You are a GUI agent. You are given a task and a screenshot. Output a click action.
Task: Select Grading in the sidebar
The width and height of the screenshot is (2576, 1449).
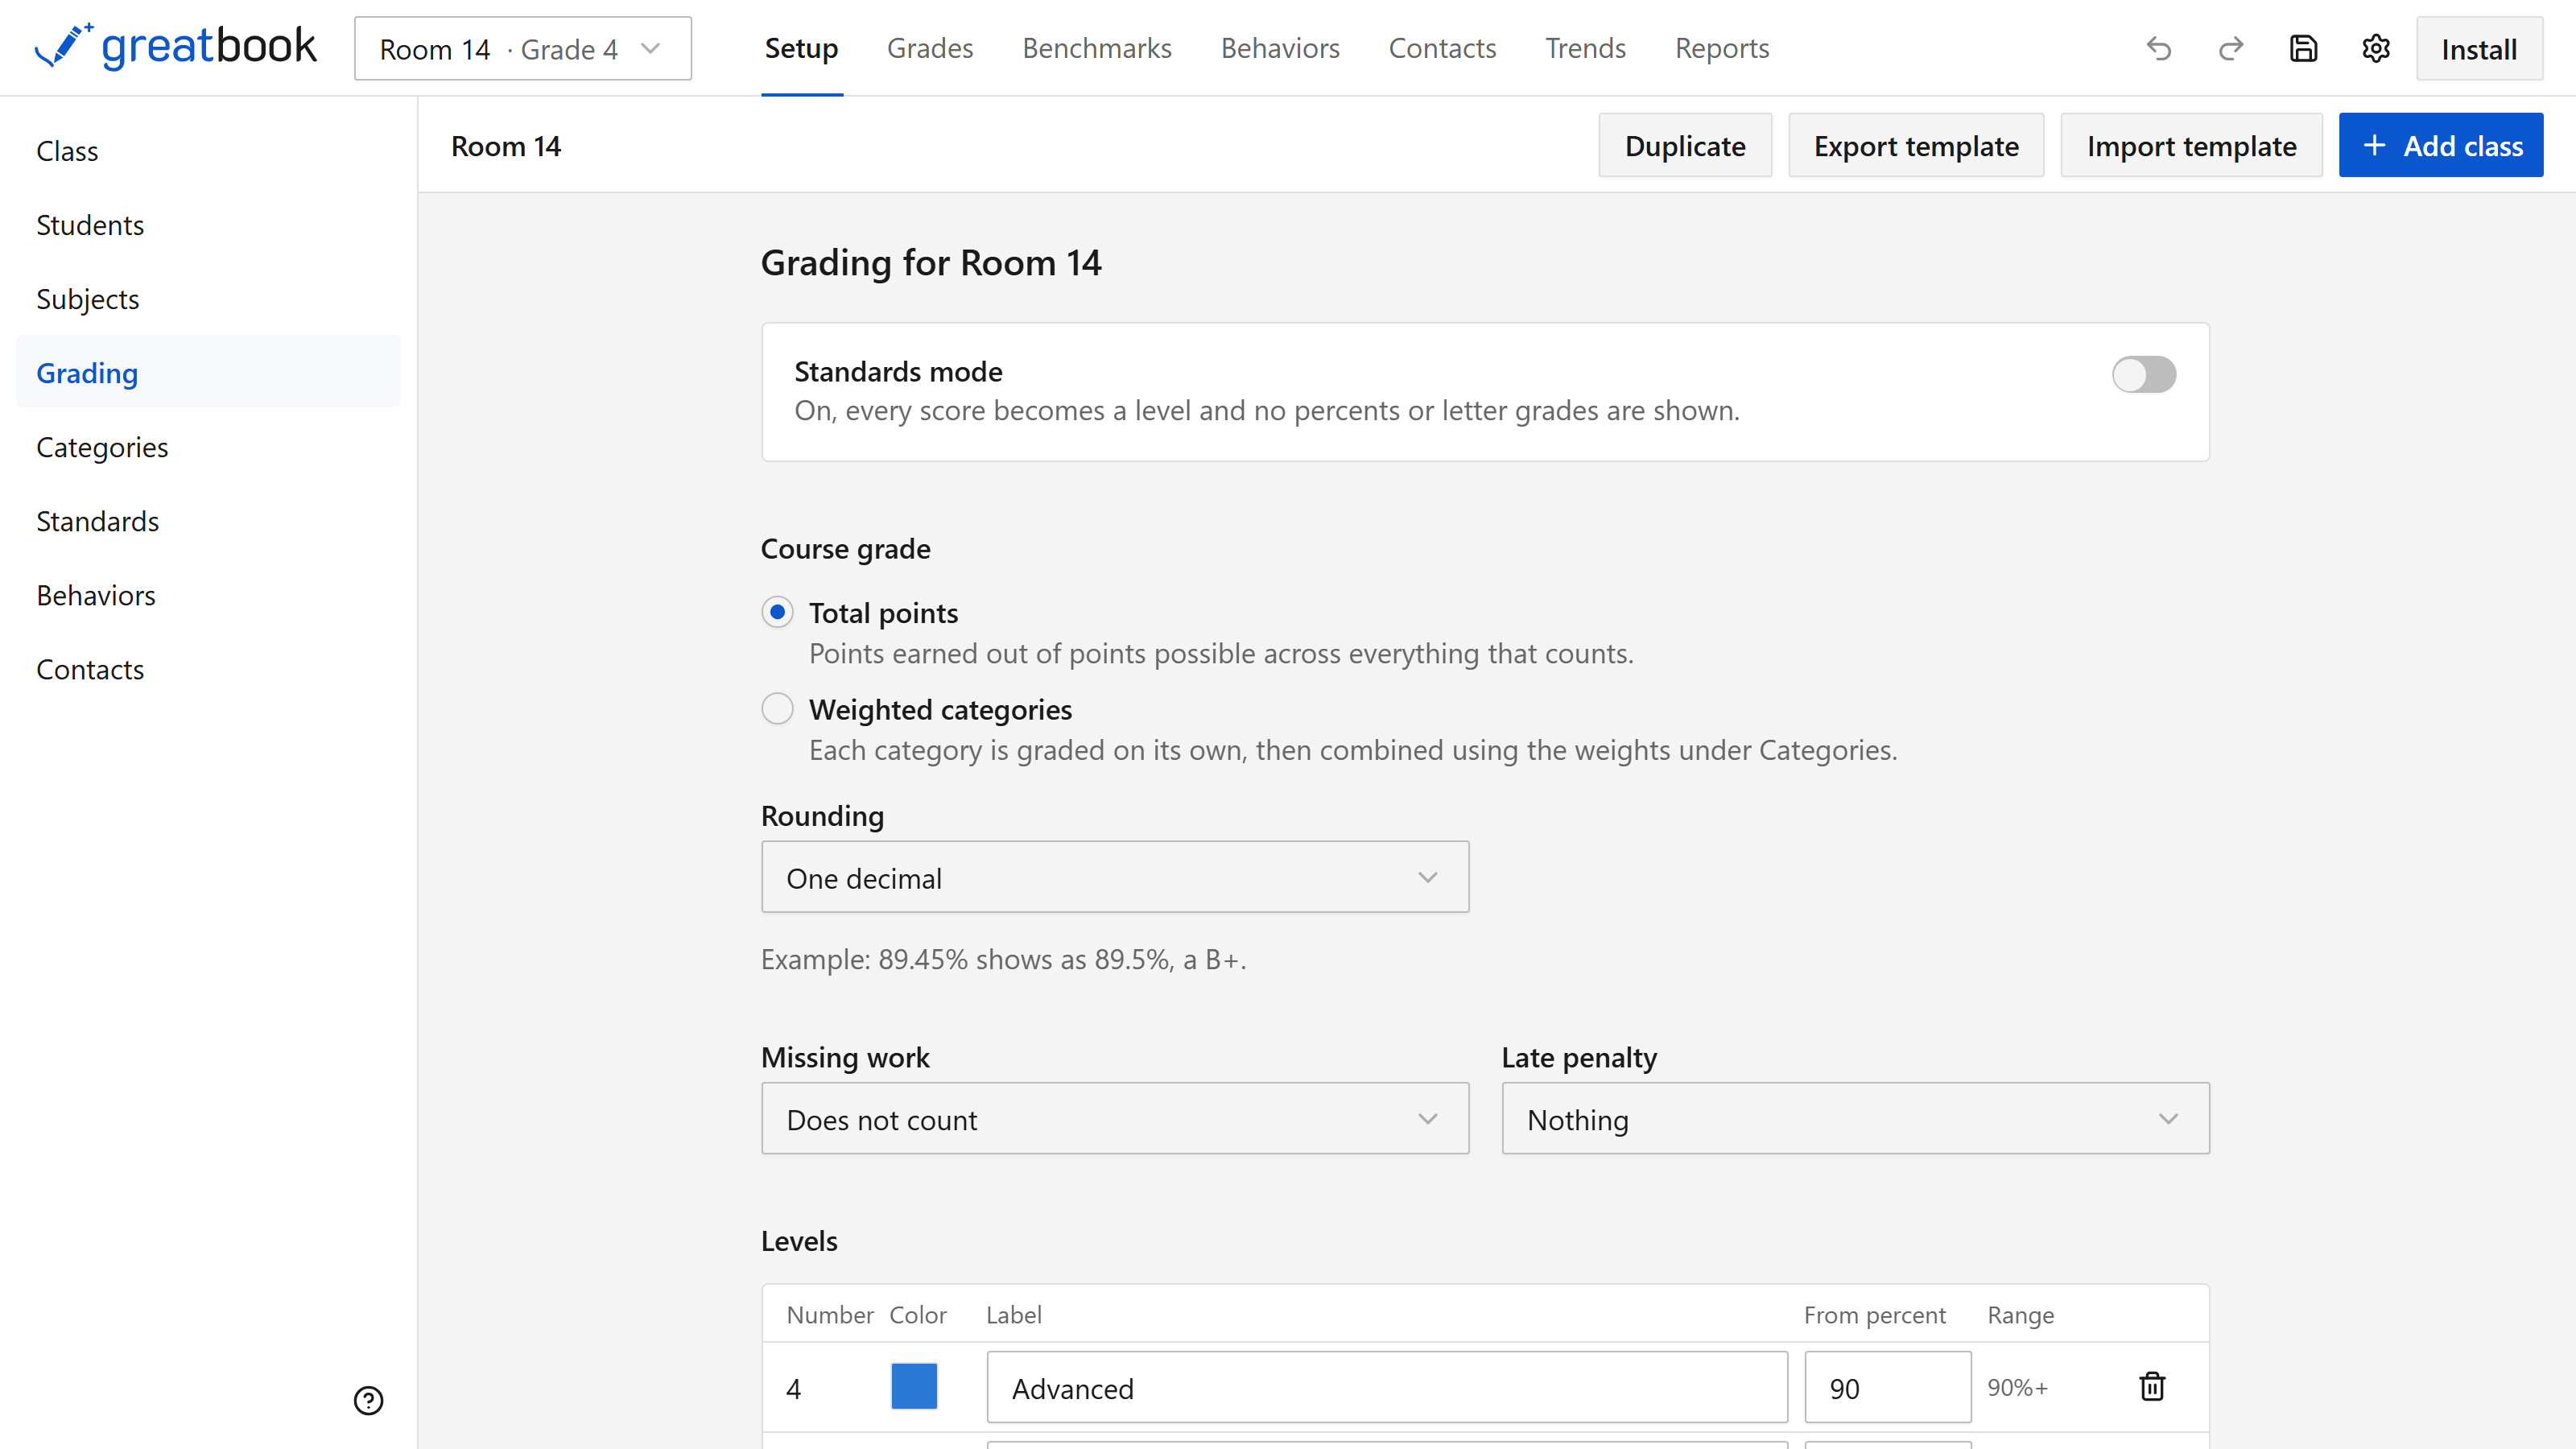pos(208,373)
